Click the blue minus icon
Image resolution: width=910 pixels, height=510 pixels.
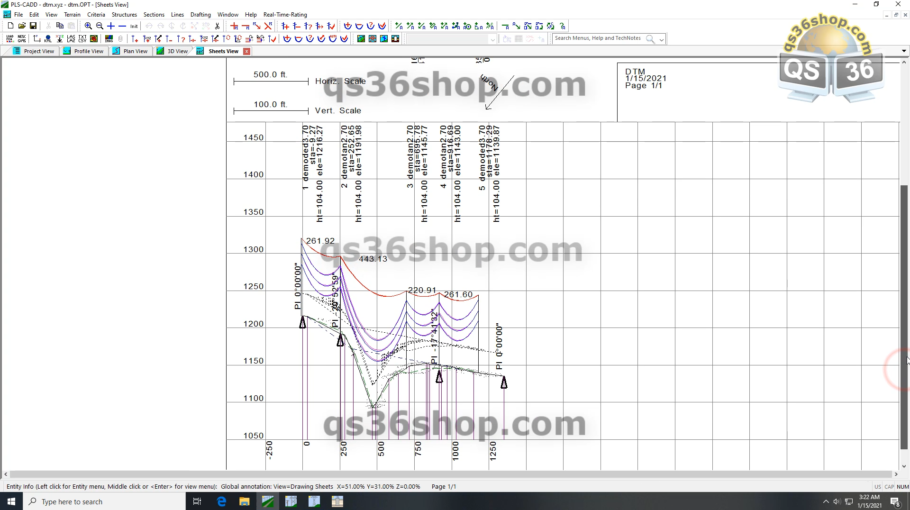(122, 26)
